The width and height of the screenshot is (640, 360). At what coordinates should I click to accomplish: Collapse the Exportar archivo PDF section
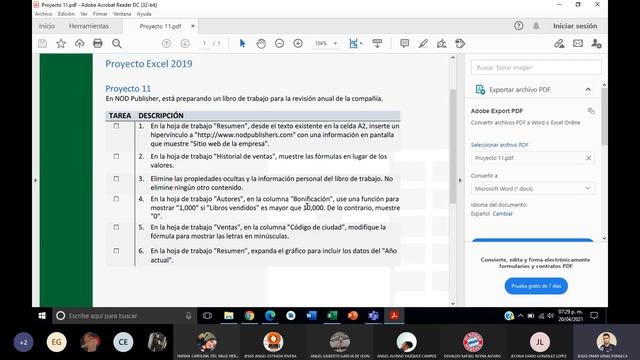pyautogui.click(x=588, y=89)
